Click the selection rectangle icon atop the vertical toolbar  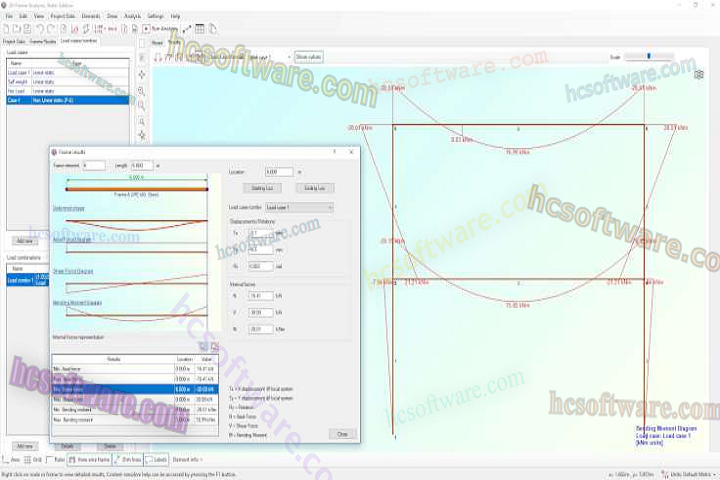coord(142,43)
